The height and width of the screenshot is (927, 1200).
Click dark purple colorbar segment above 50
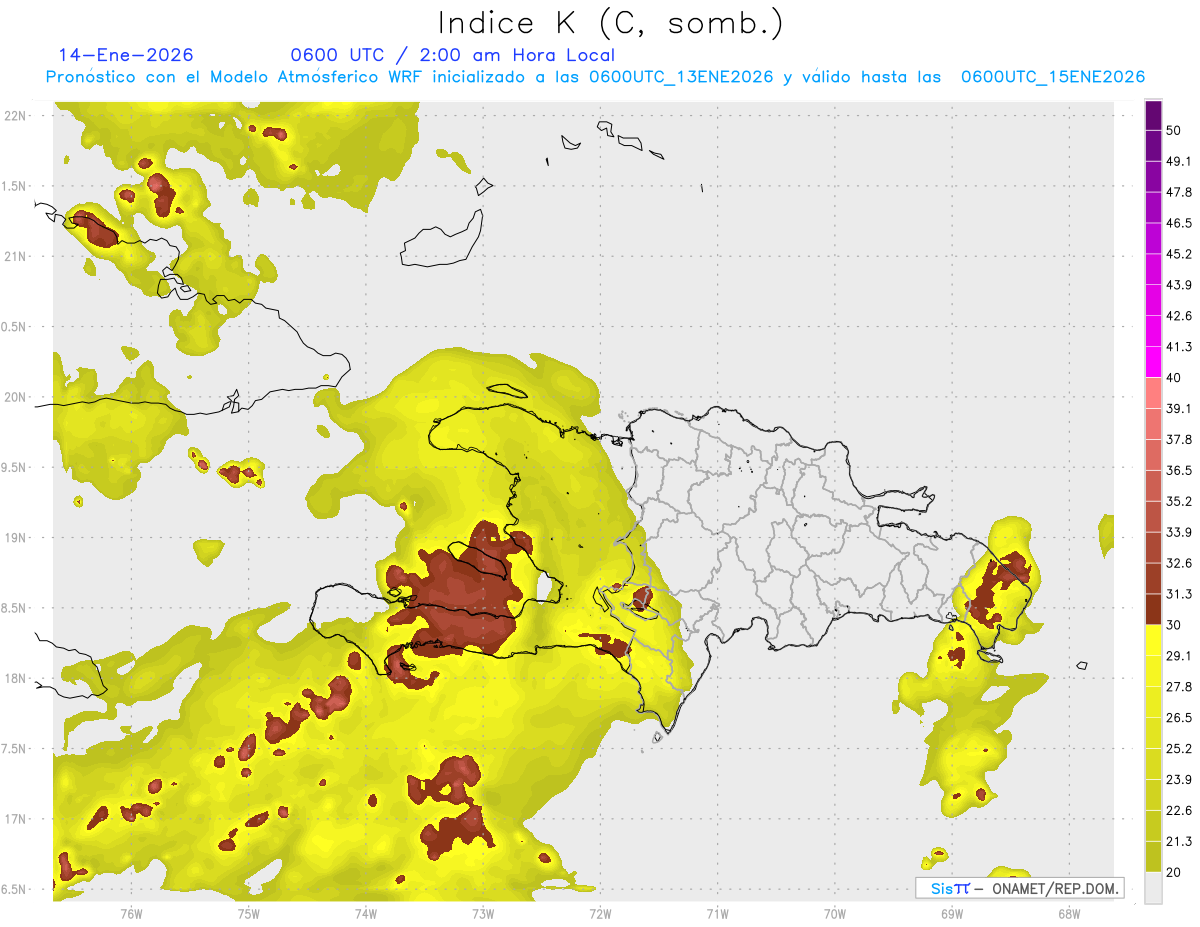1153,115
